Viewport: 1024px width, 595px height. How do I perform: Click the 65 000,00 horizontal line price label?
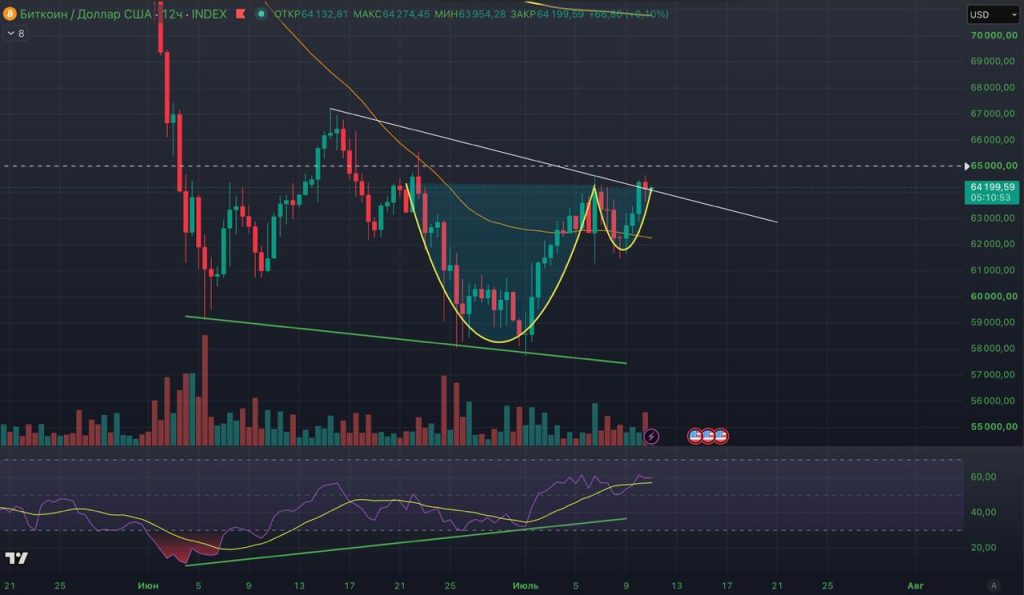993,166
